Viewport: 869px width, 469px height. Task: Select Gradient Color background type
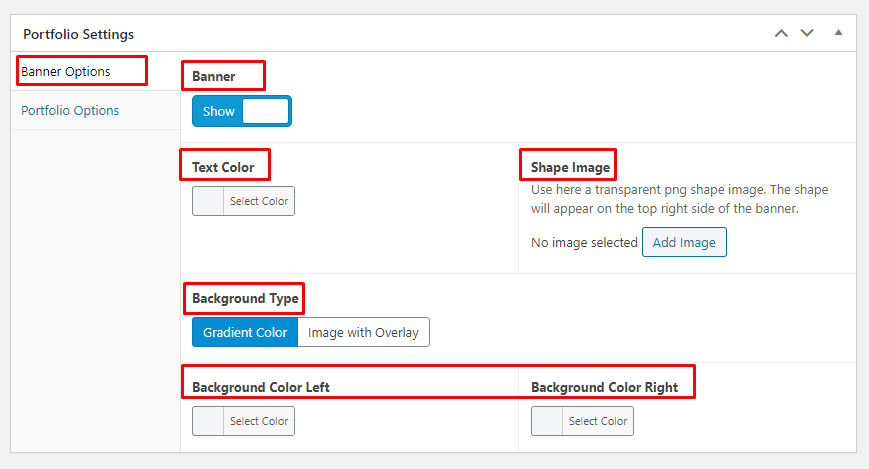point(245,332)
